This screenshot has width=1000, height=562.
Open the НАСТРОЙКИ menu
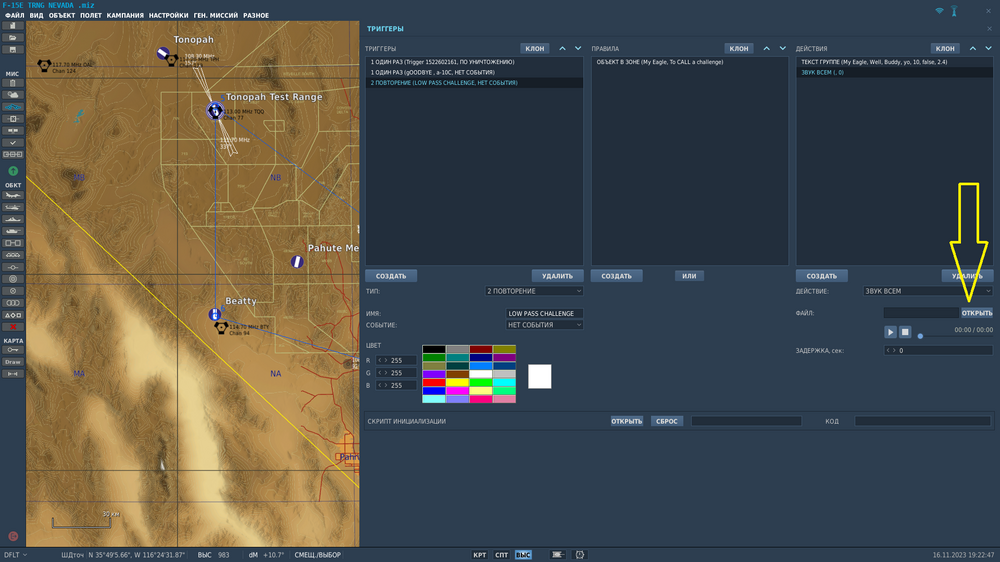[169, 16]
